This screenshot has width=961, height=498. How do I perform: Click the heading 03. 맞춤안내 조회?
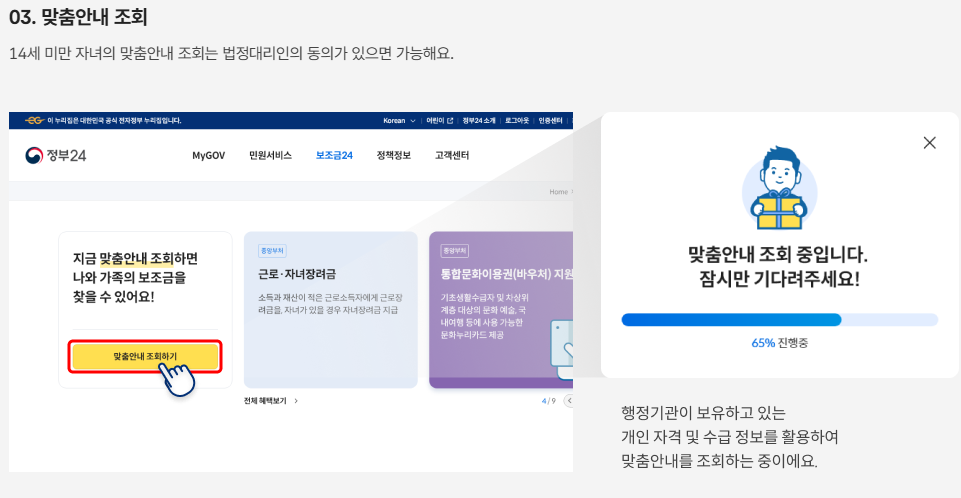click(78, 17)
